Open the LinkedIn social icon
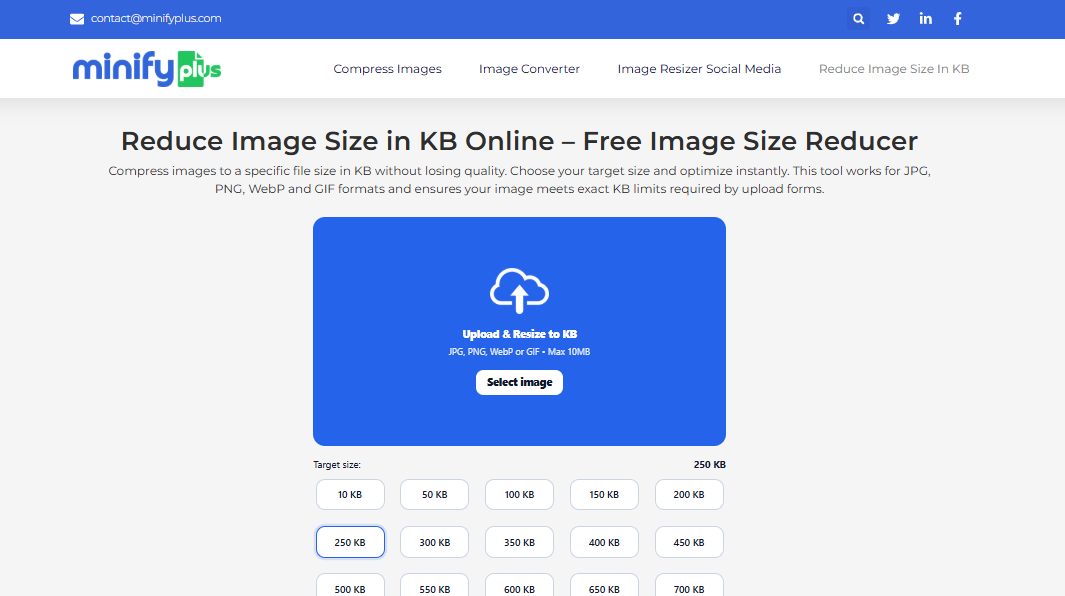The image size is (1065, 596). click(x=925, y=18)
